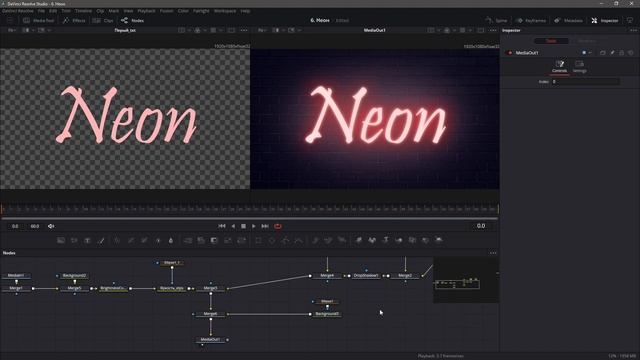The height and width of the screenshot is (360, 640).
Task: Click render end time field 60.0
Action: click(x=35, y=226)
